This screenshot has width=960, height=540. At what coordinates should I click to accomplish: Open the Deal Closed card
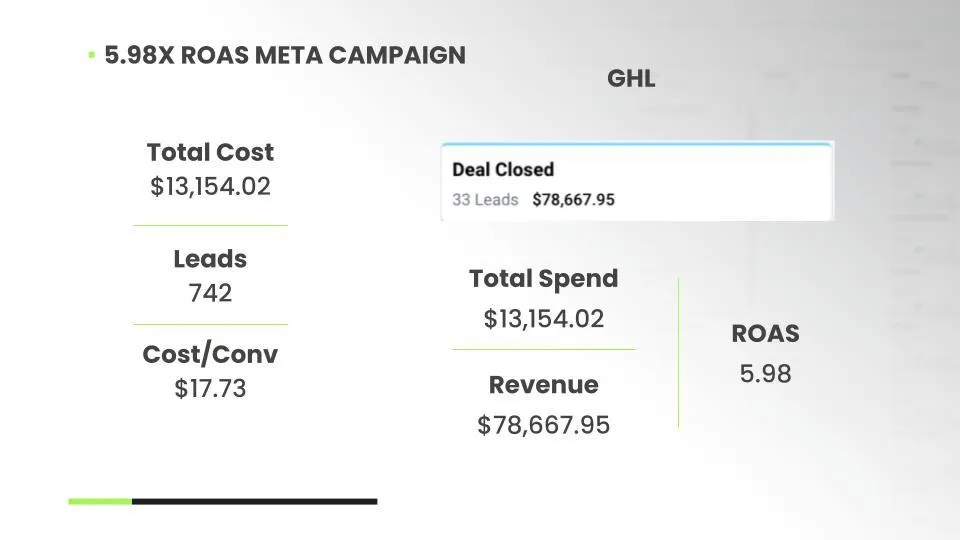click(637, 182)
